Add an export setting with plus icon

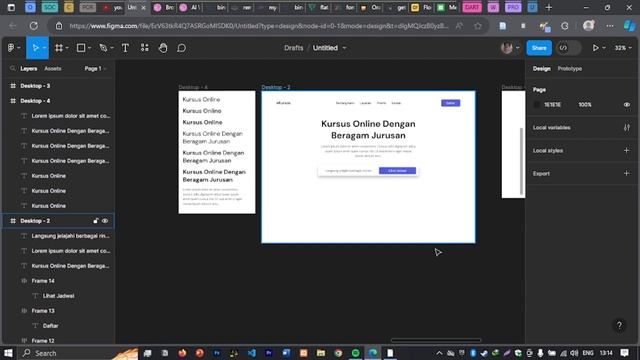[x=627, y=173]
